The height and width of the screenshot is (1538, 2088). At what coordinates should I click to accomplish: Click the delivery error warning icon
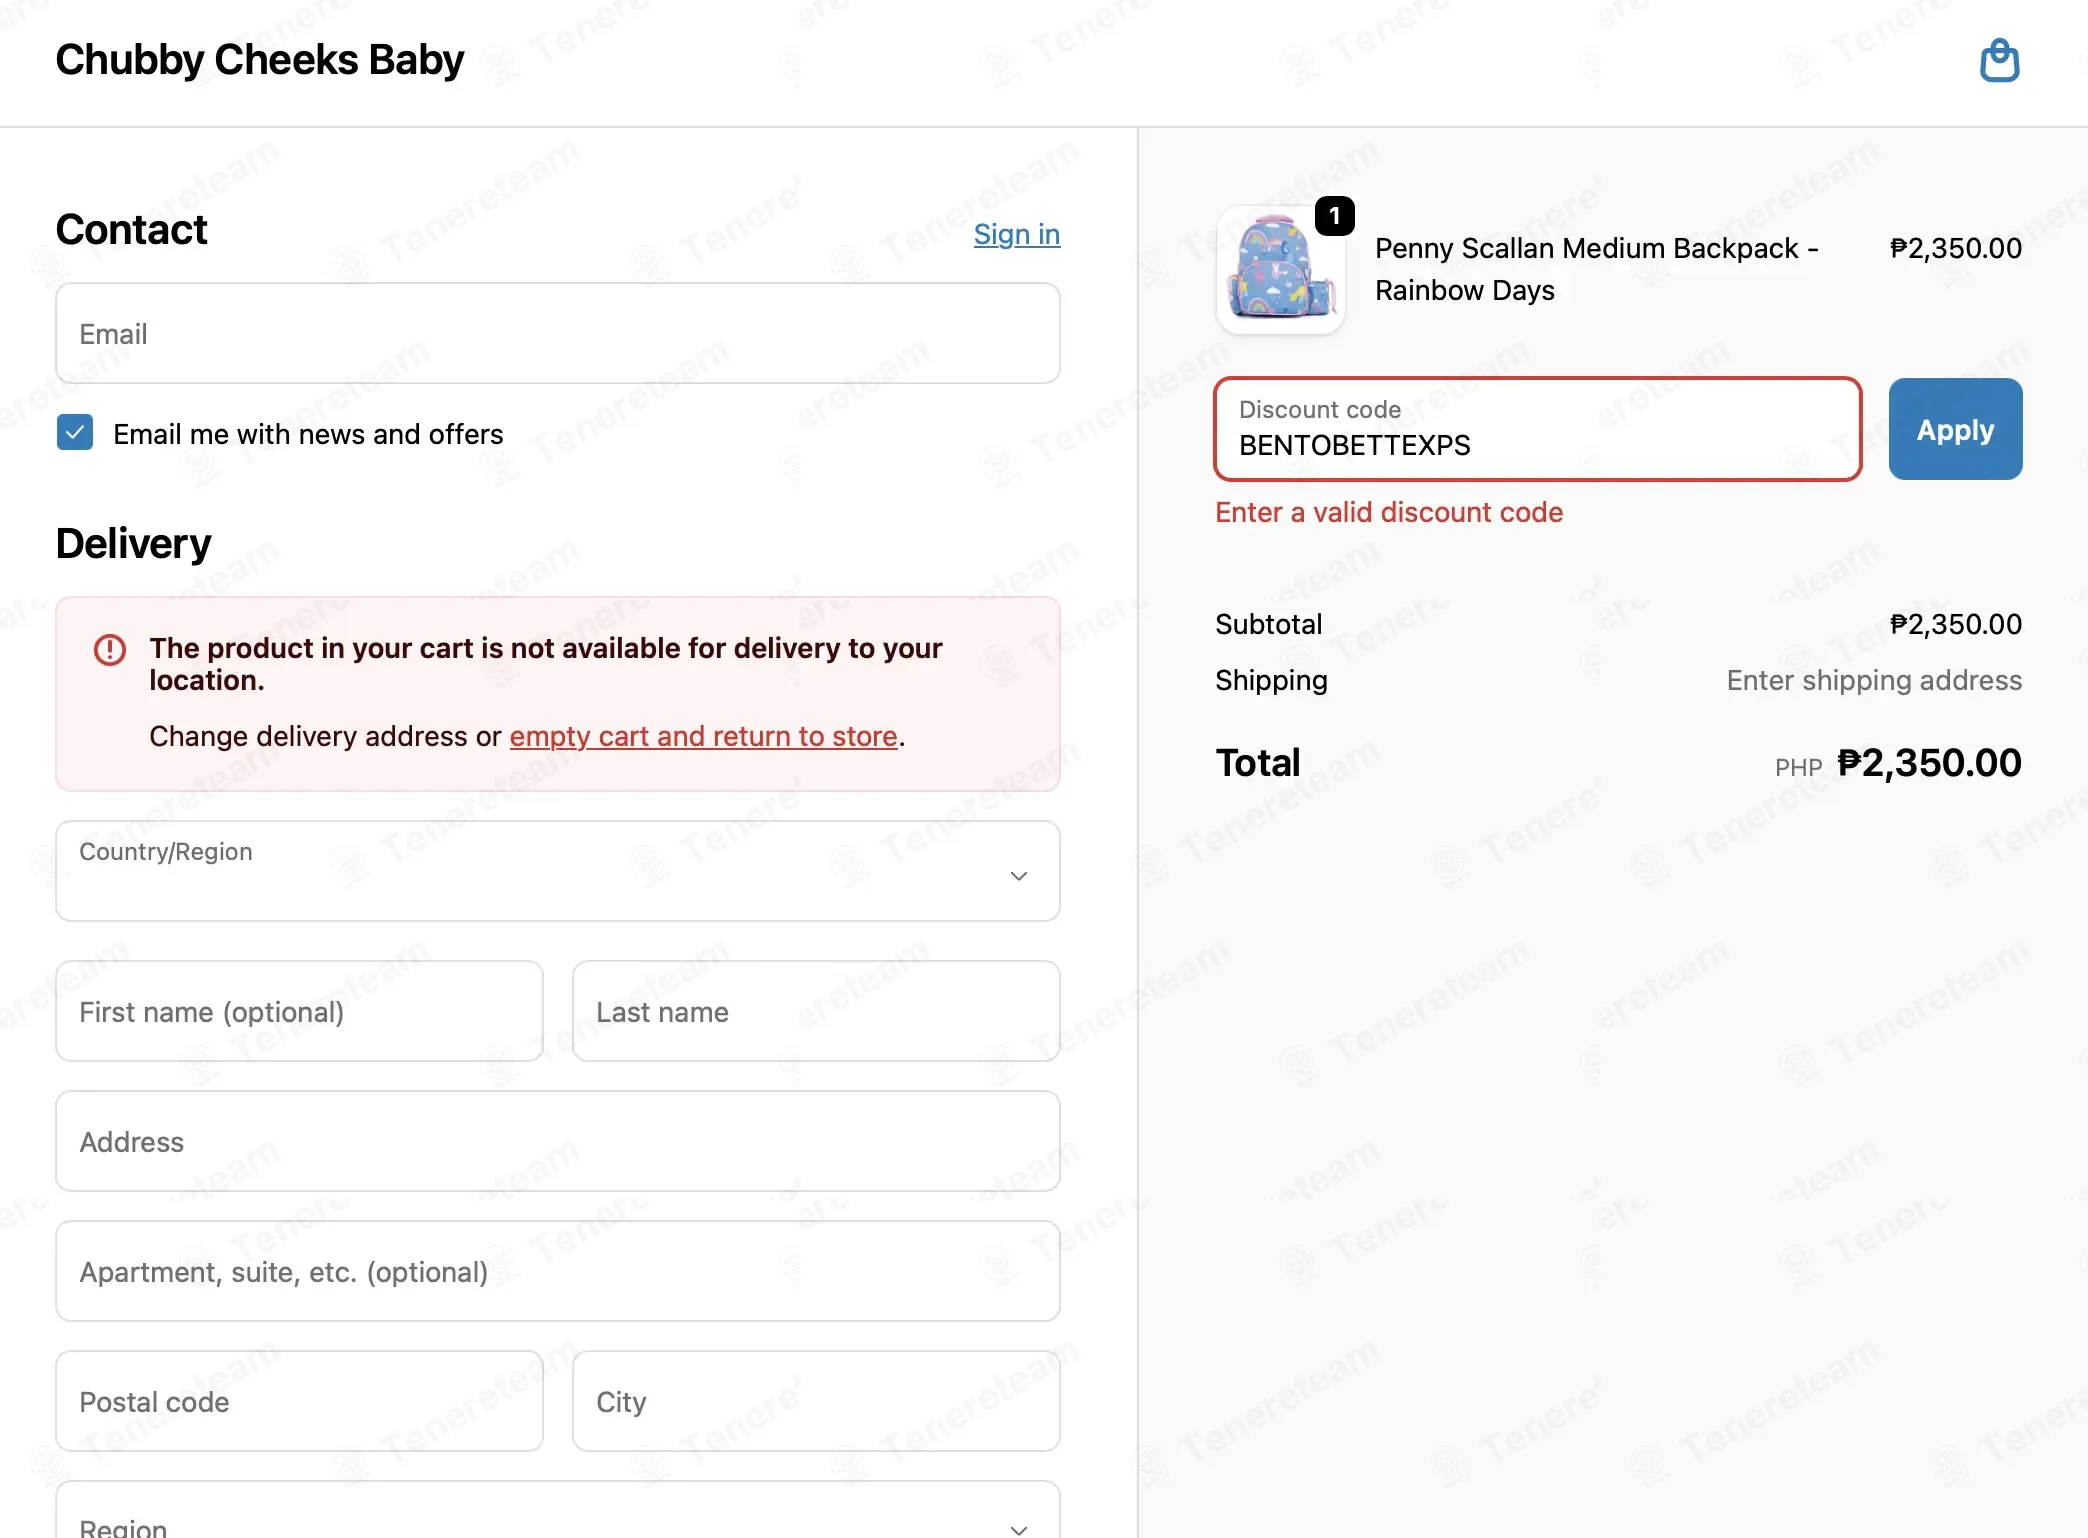[x=110, y=650]
